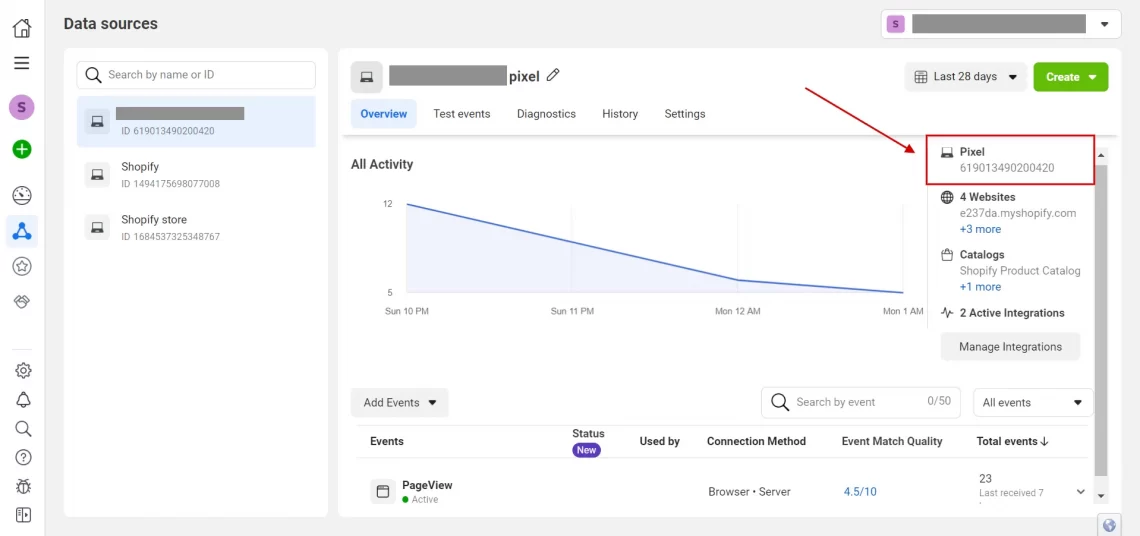The height and width of the screenshot is (536, 1140).
Task: Open the Data sources triangle icon
Action: [21, 231]
